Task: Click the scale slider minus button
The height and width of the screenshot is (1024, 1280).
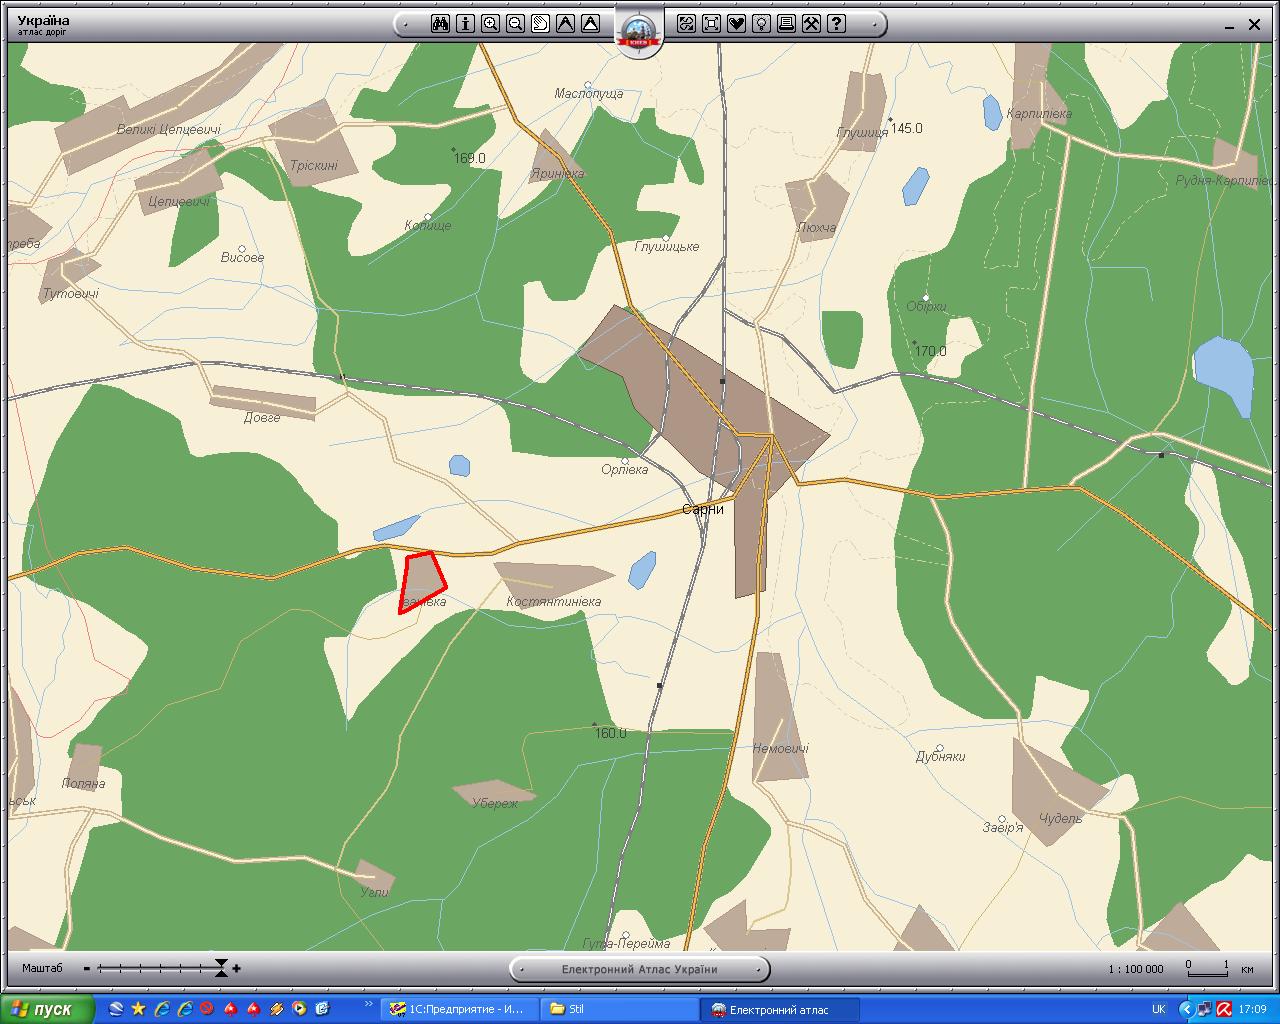Action: coord(87,968)
